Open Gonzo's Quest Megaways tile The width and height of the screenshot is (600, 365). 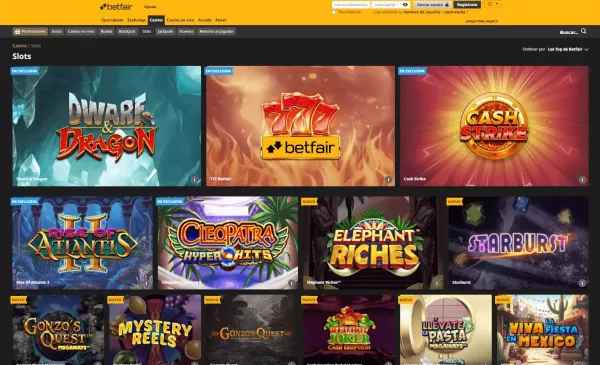58,330
